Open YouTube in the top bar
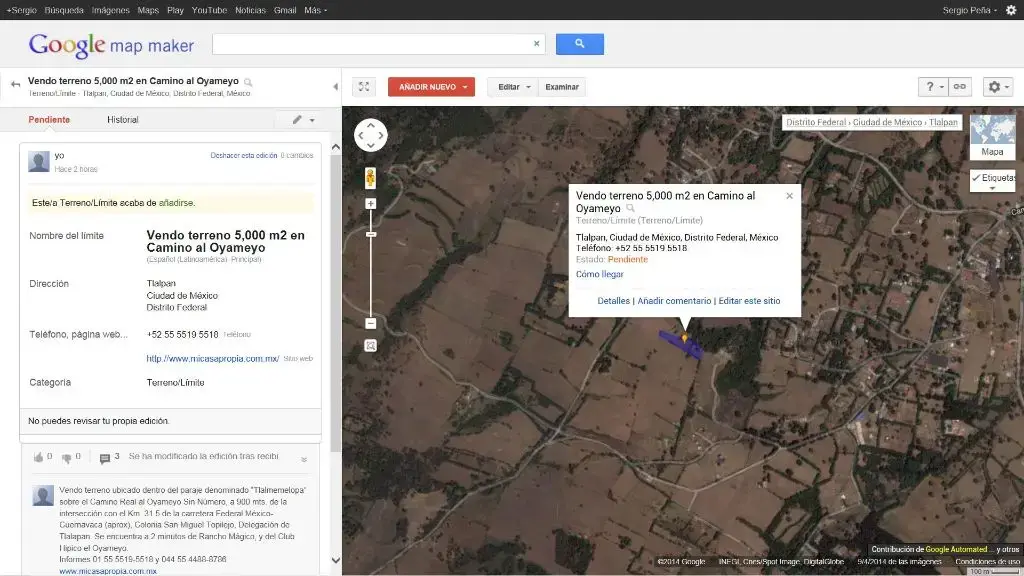This screenshot has height=576, width=1024. point(209,10)
